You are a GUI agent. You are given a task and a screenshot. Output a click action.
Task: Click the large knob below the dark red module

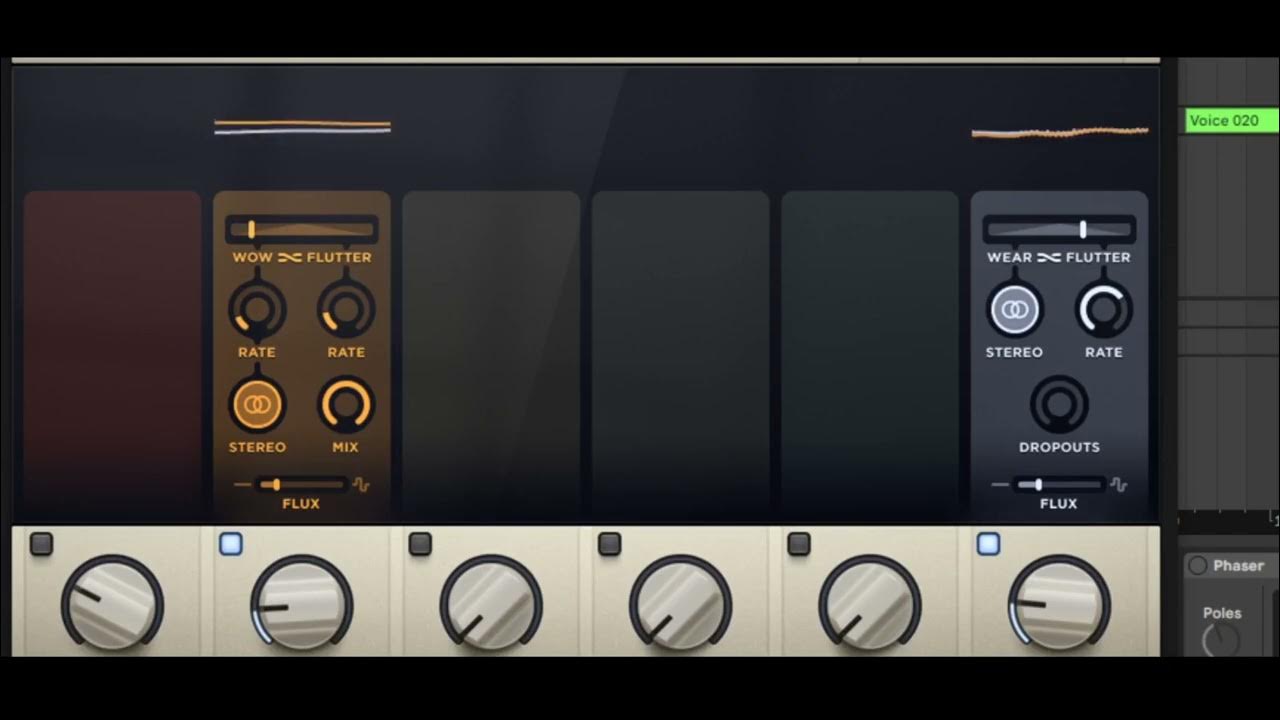112,605
